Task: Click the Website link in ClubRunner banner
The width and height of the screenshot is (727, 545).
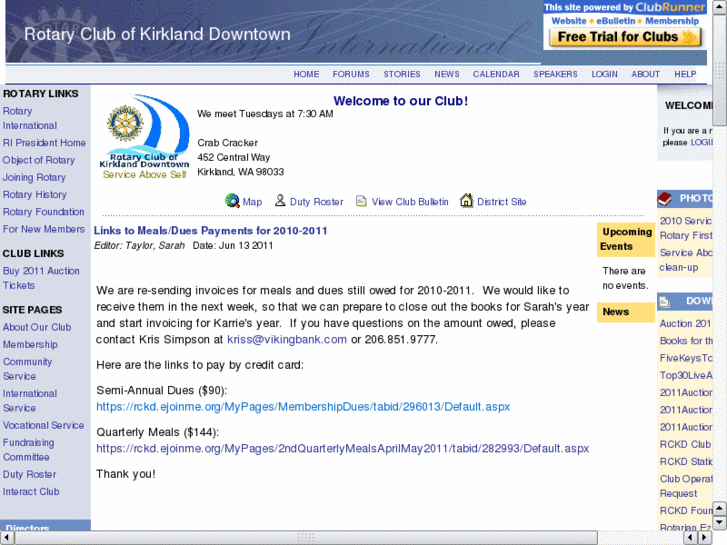Action: (x=568, y=21)
